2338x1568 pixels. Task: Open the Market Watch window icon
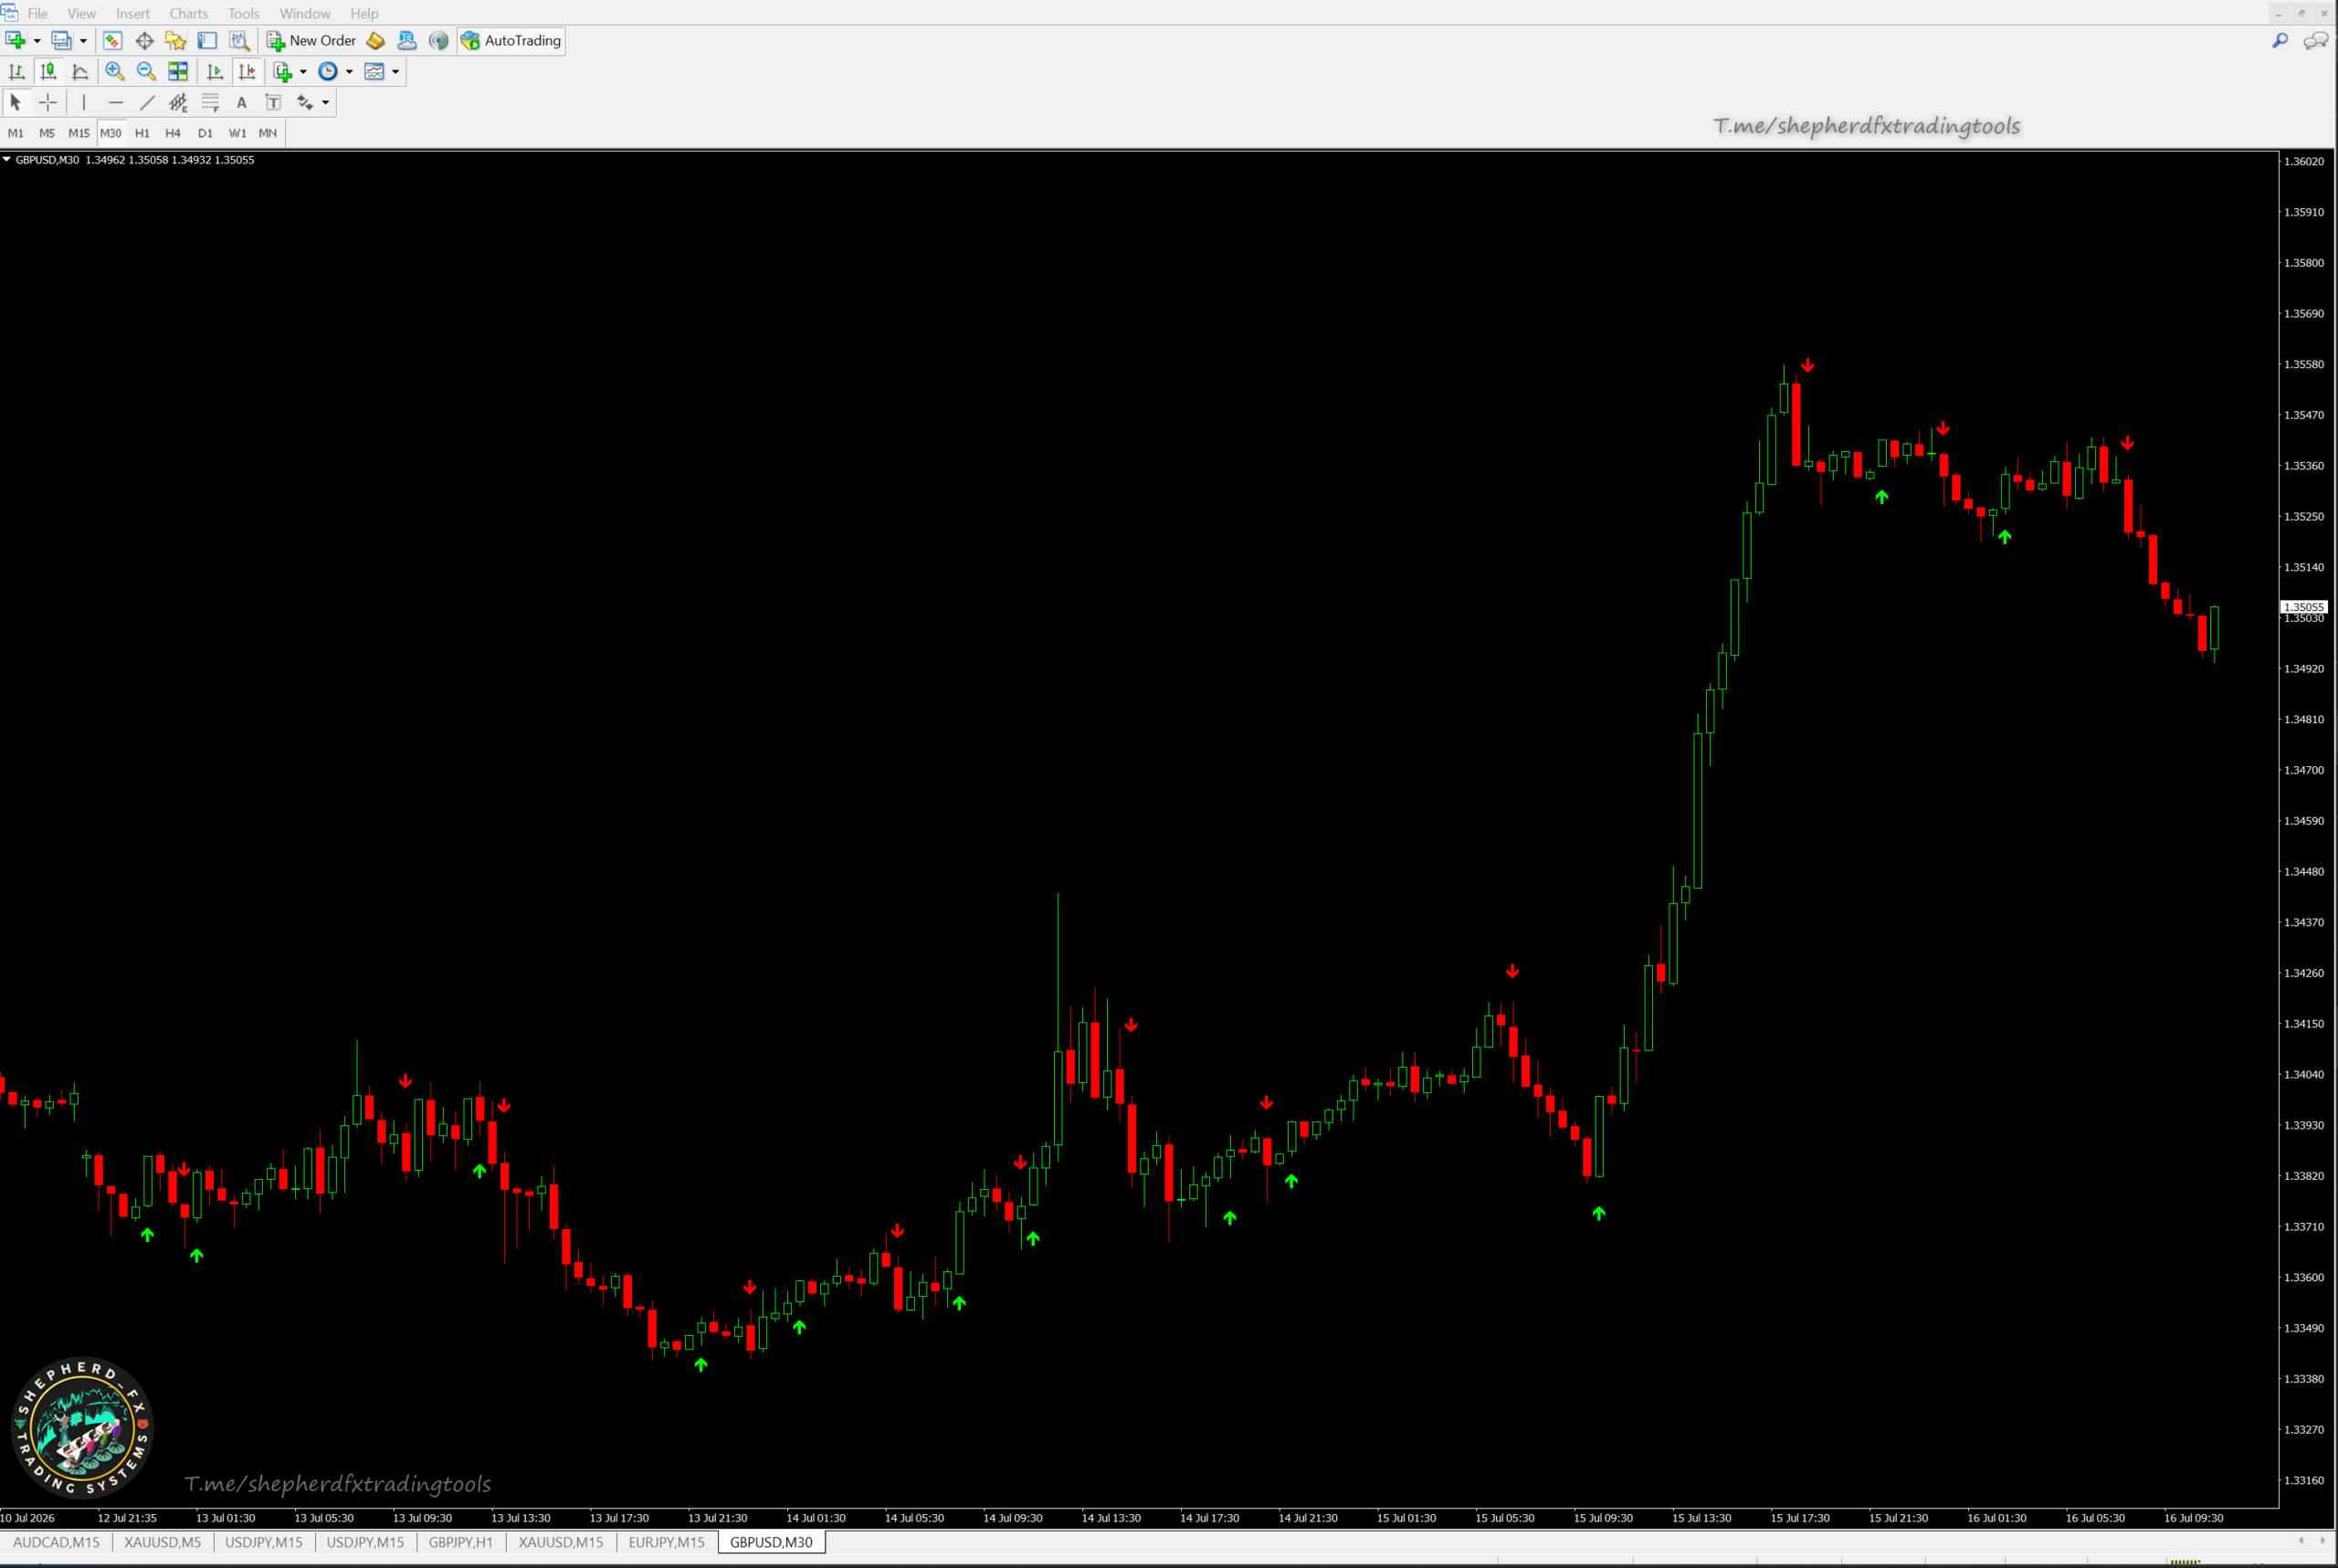coord(113,40)
